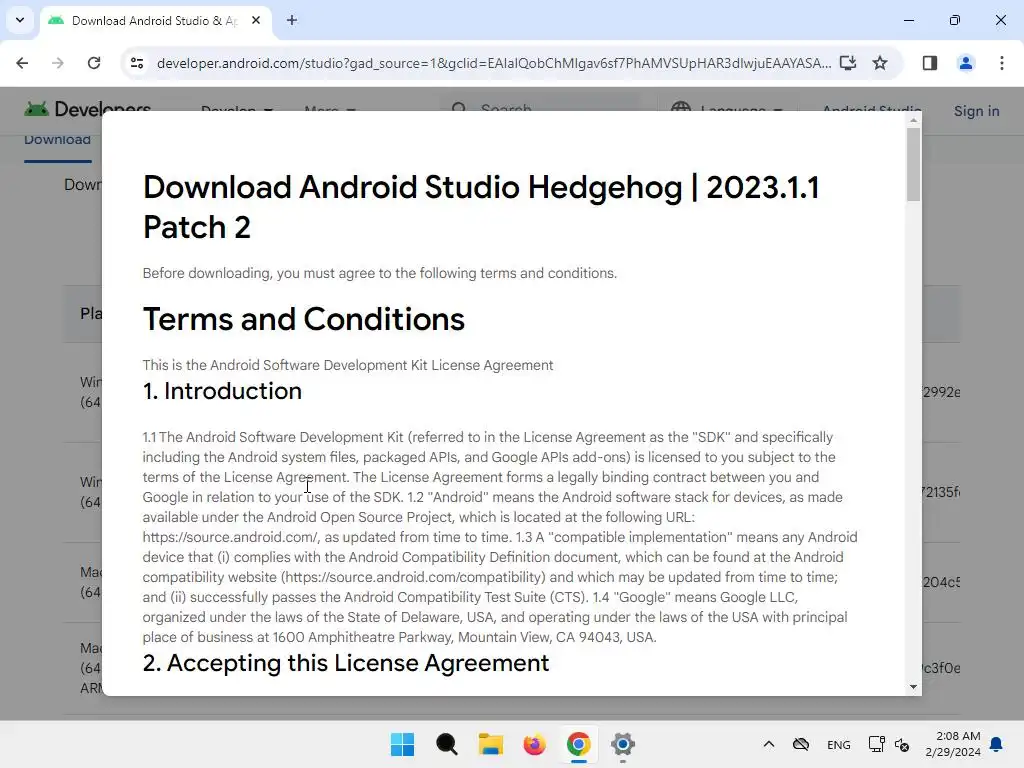This screenshot has height=768, width=1024.
Task: Open the clock showing 2:08 AM
Action: click(x=953, y=744)
